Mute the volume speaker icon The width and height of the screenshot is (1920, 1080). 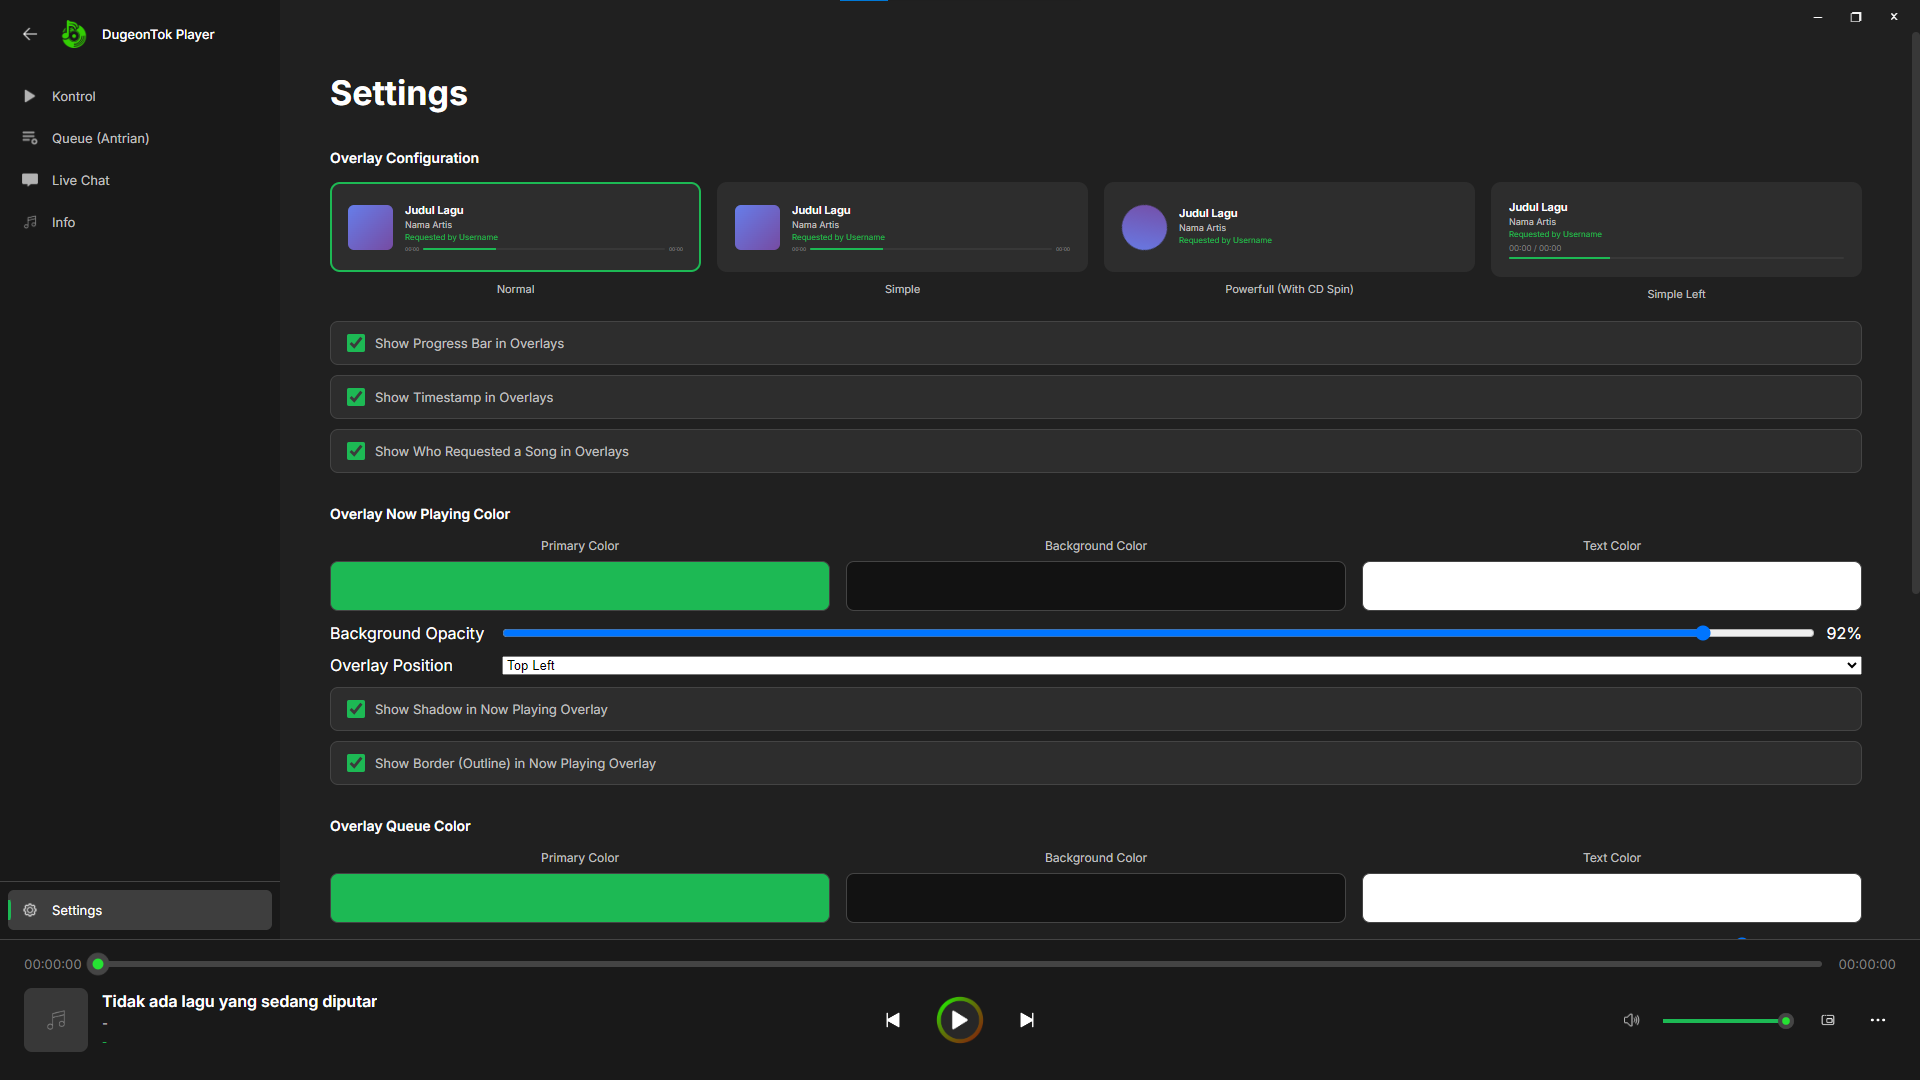pyautogui.click(x=1631, y=1020)
